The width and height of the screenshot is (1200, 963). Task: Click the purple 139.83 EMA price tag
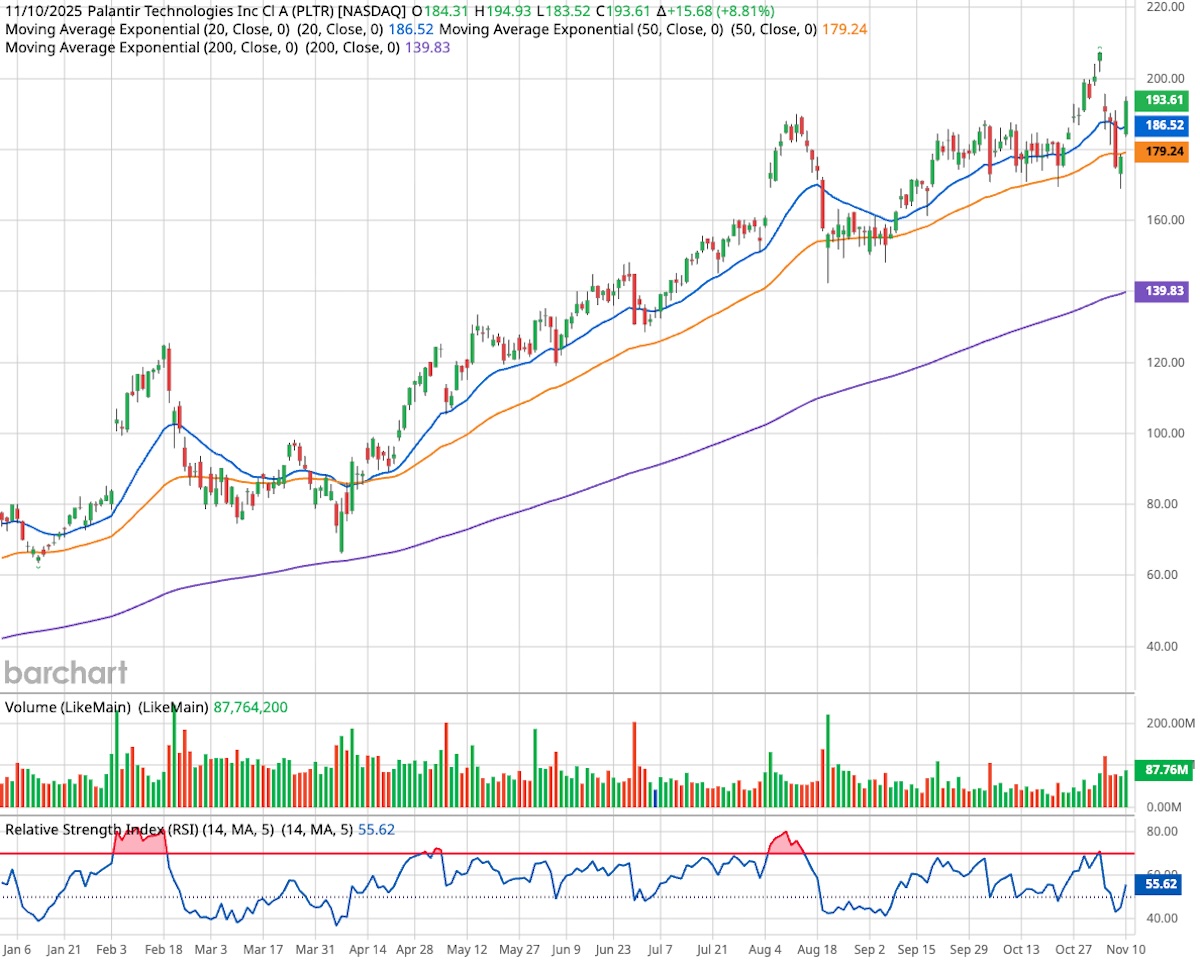1164,291
